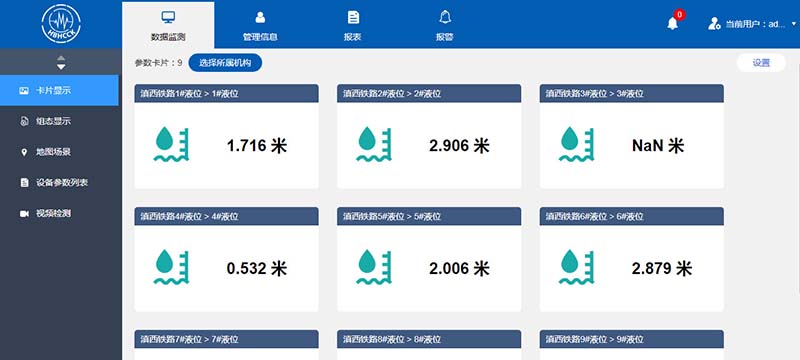Viewport: 800px width, 360px height.
Task: Open the 报表 tab
Action: 353,24
